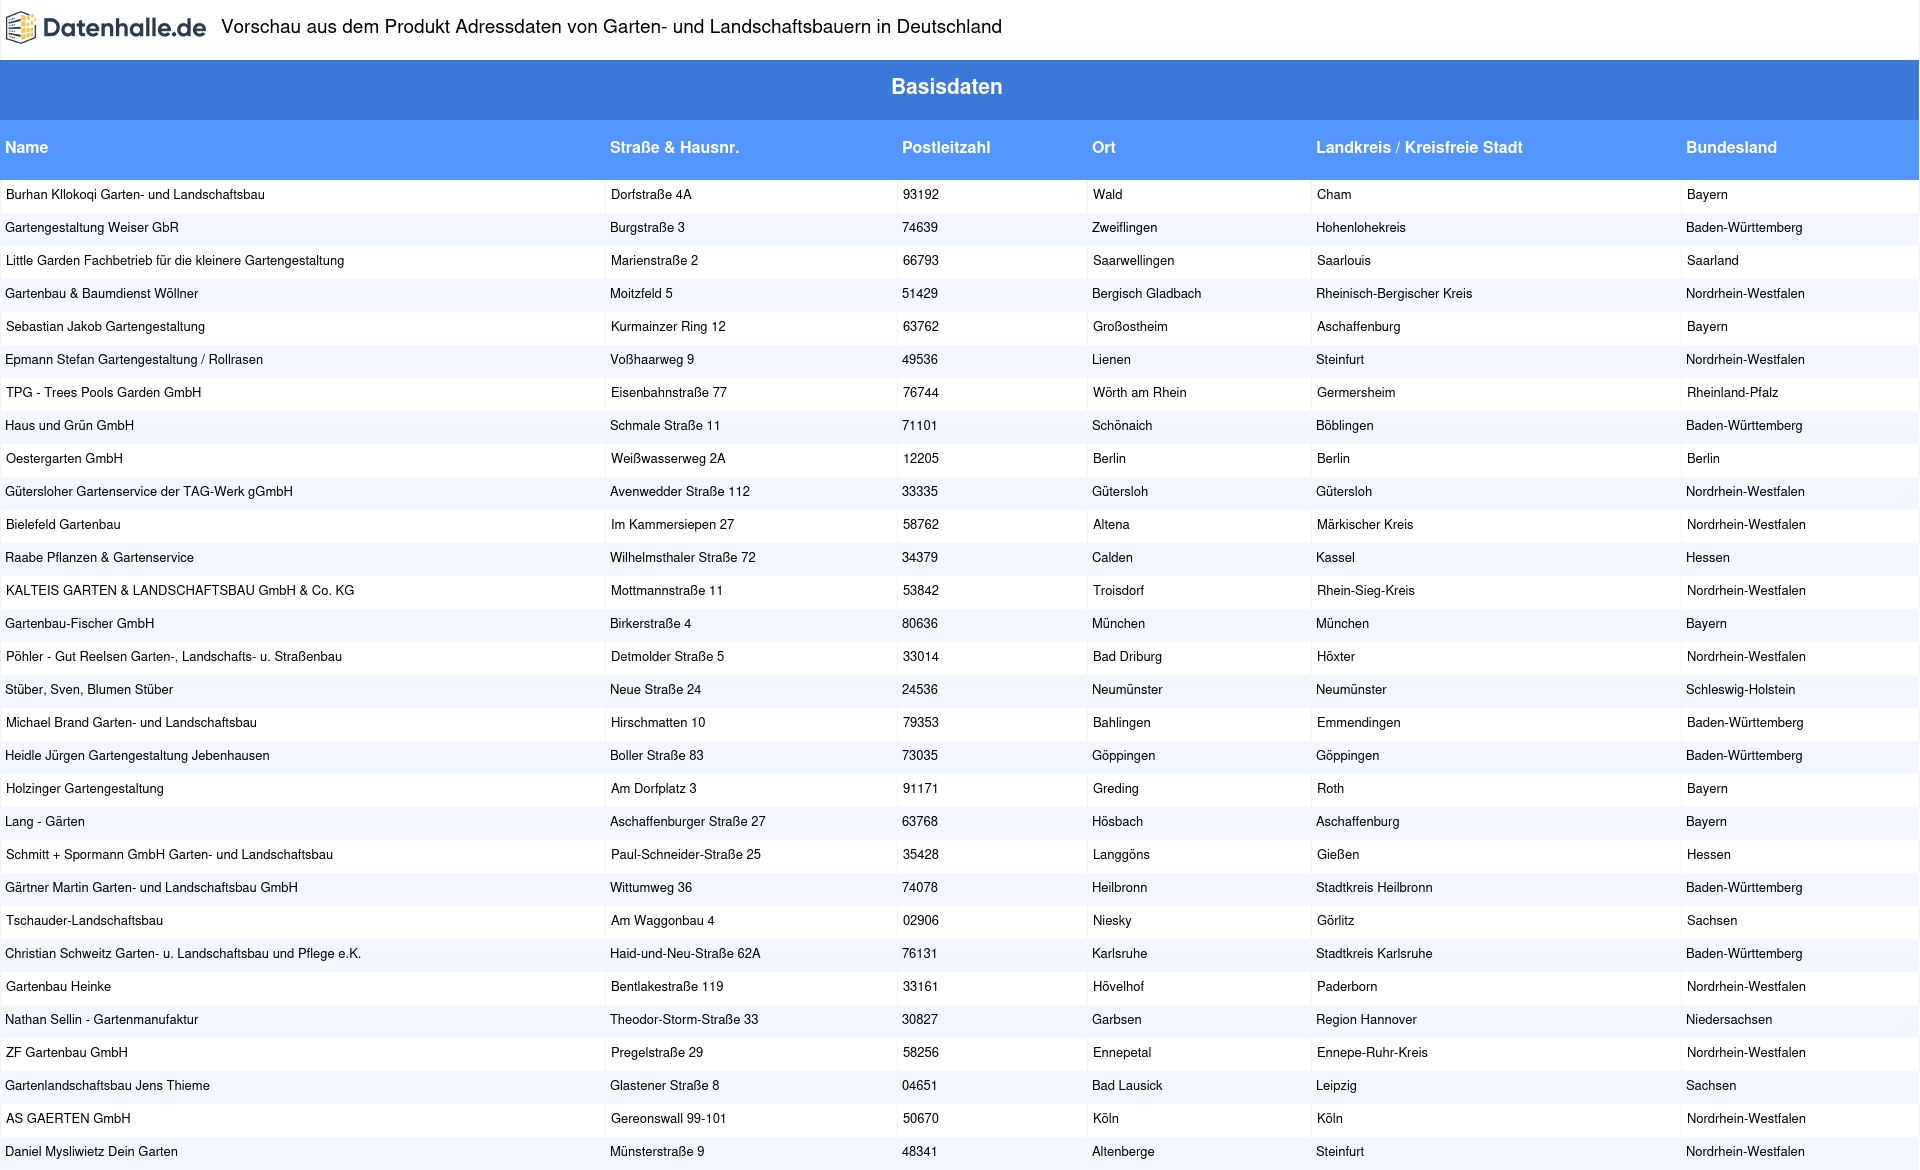The image size is (1920, 1170).
Task: Select Gütersloher Gartenservice der TAG-Werk gGmbH
Action: point(149,492)
